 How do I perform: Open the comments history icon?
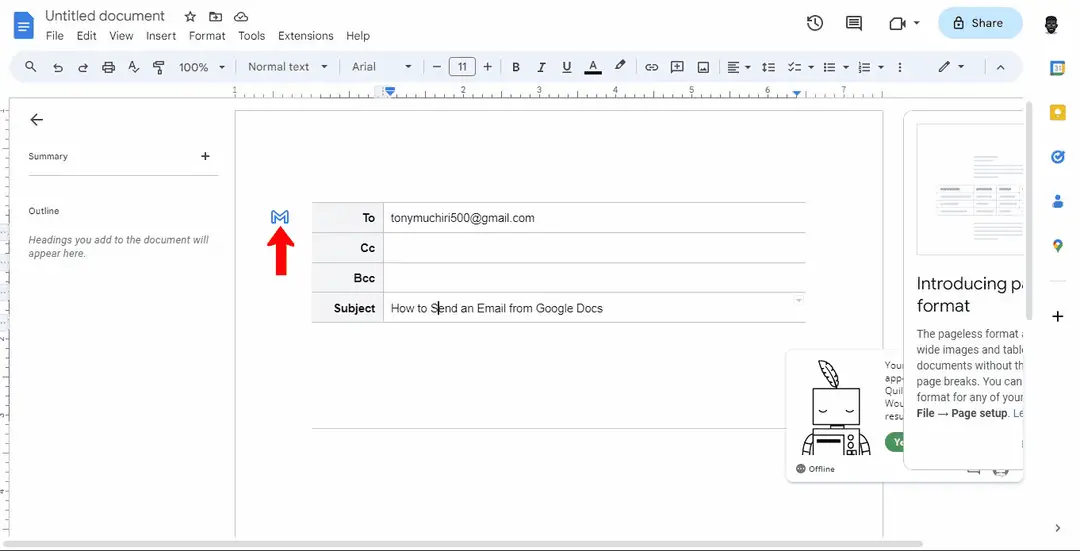[x=853, y=23]
